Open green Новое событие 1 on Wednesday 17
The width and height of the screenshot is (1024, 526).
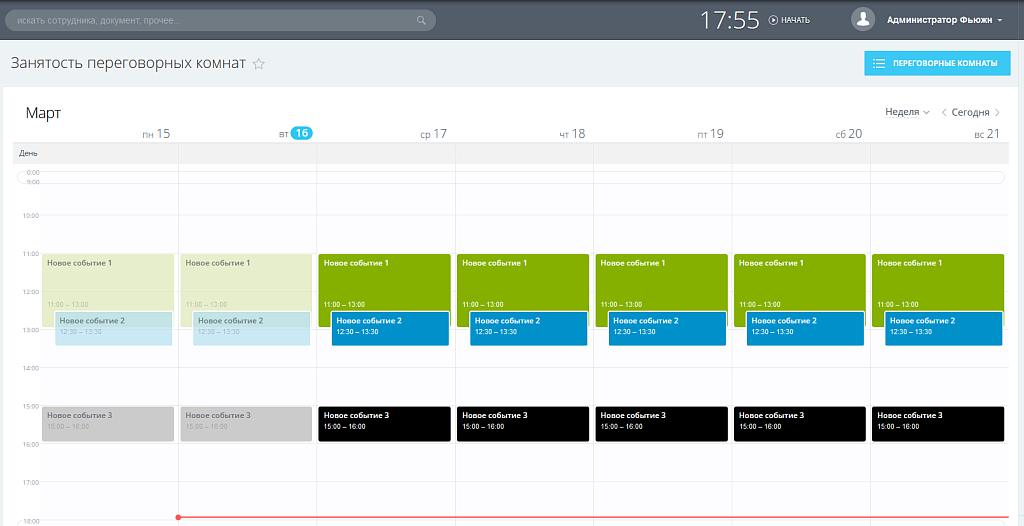385,280
